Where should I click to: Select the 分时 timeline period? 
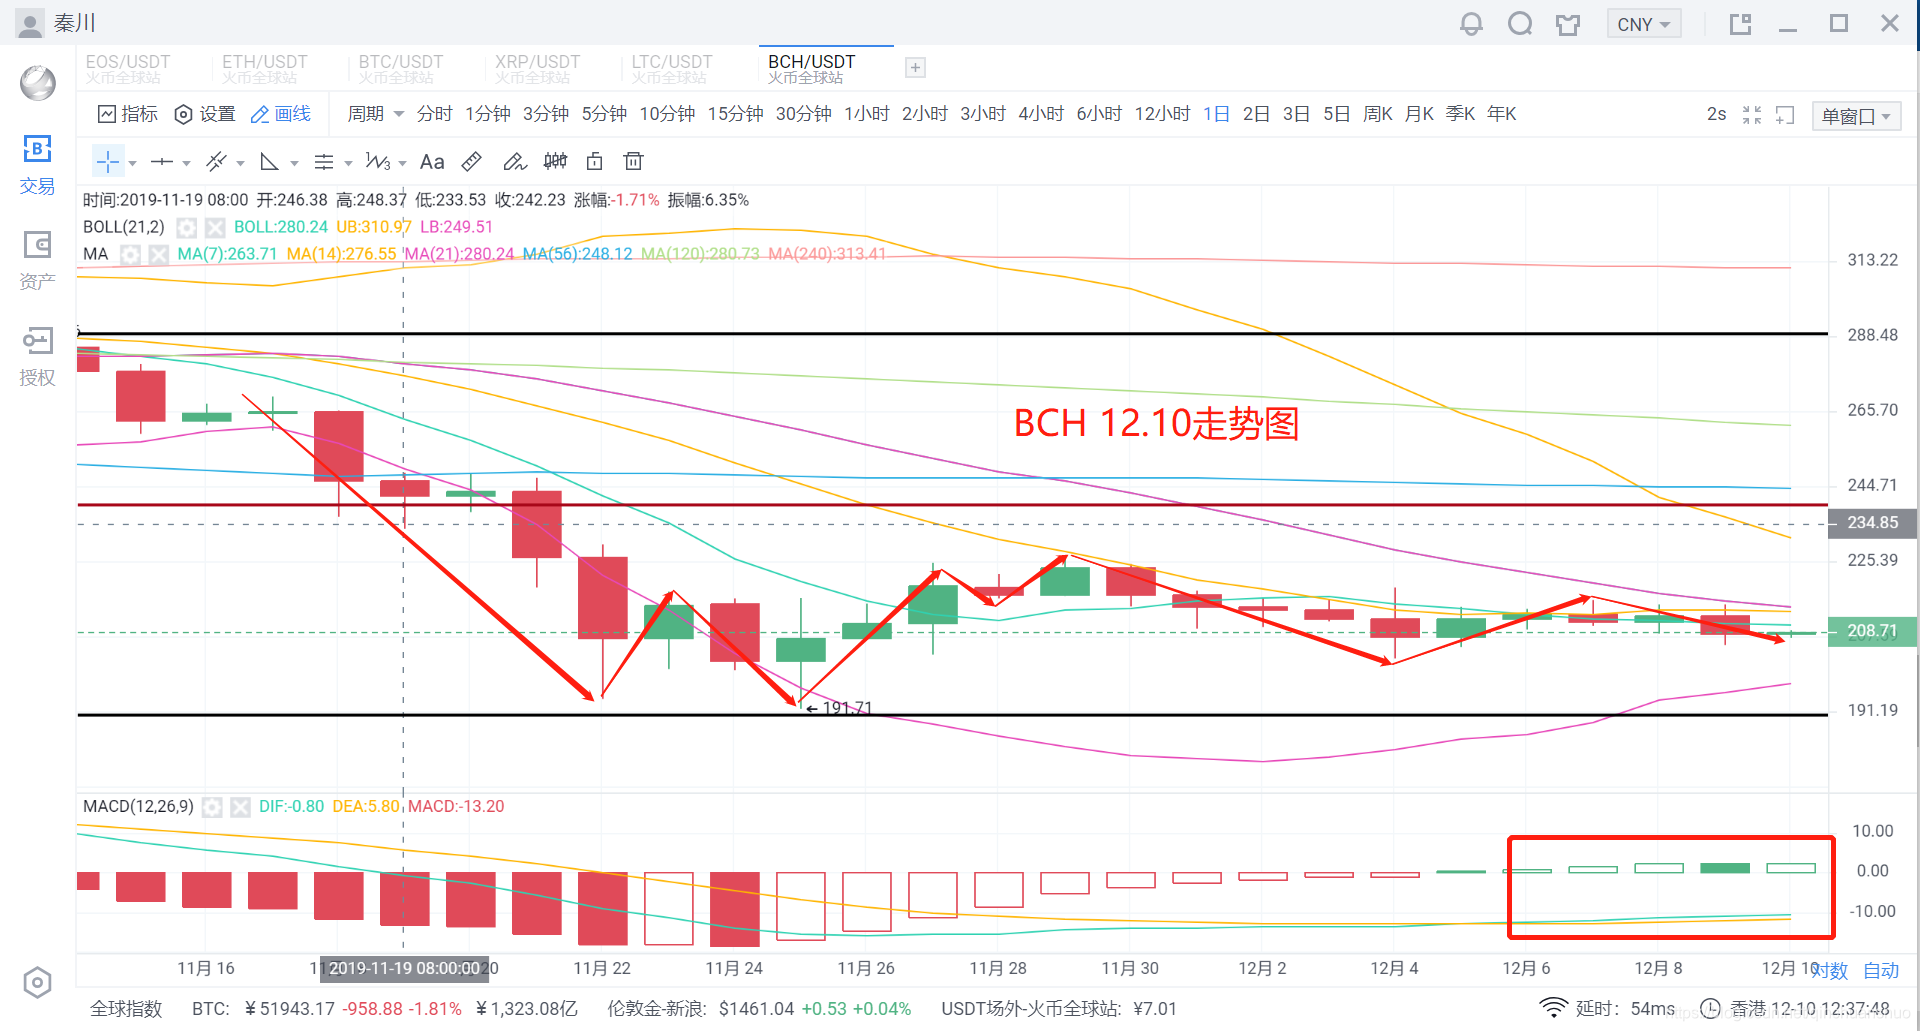[435, 114]
